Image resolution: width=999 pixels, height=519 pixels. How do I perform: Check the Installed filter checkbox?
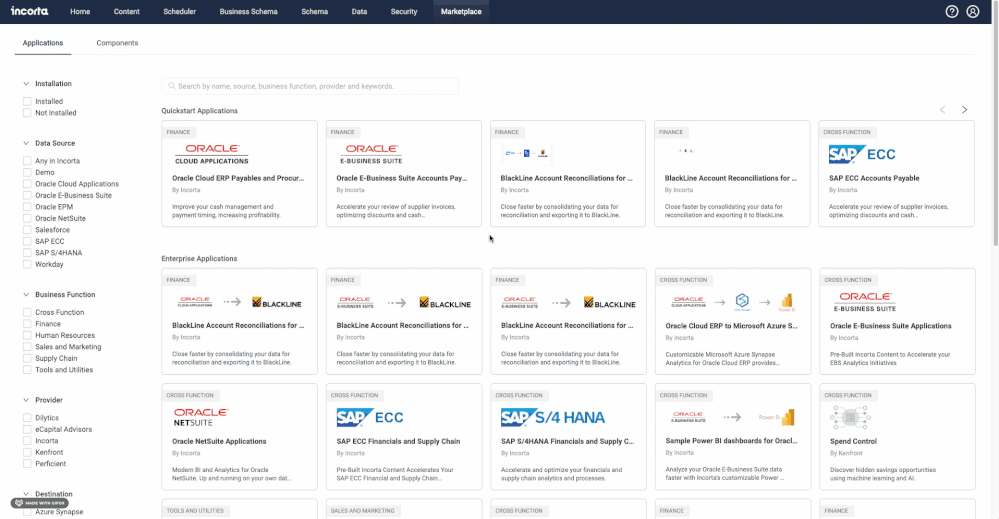(x=27, y=101)
